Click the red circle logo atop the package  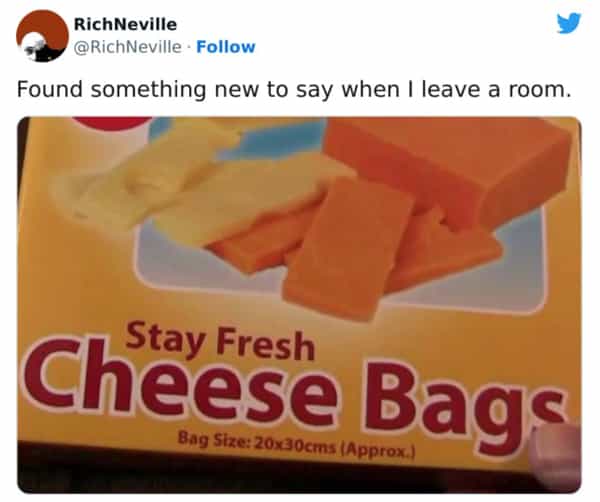point(111,123)
